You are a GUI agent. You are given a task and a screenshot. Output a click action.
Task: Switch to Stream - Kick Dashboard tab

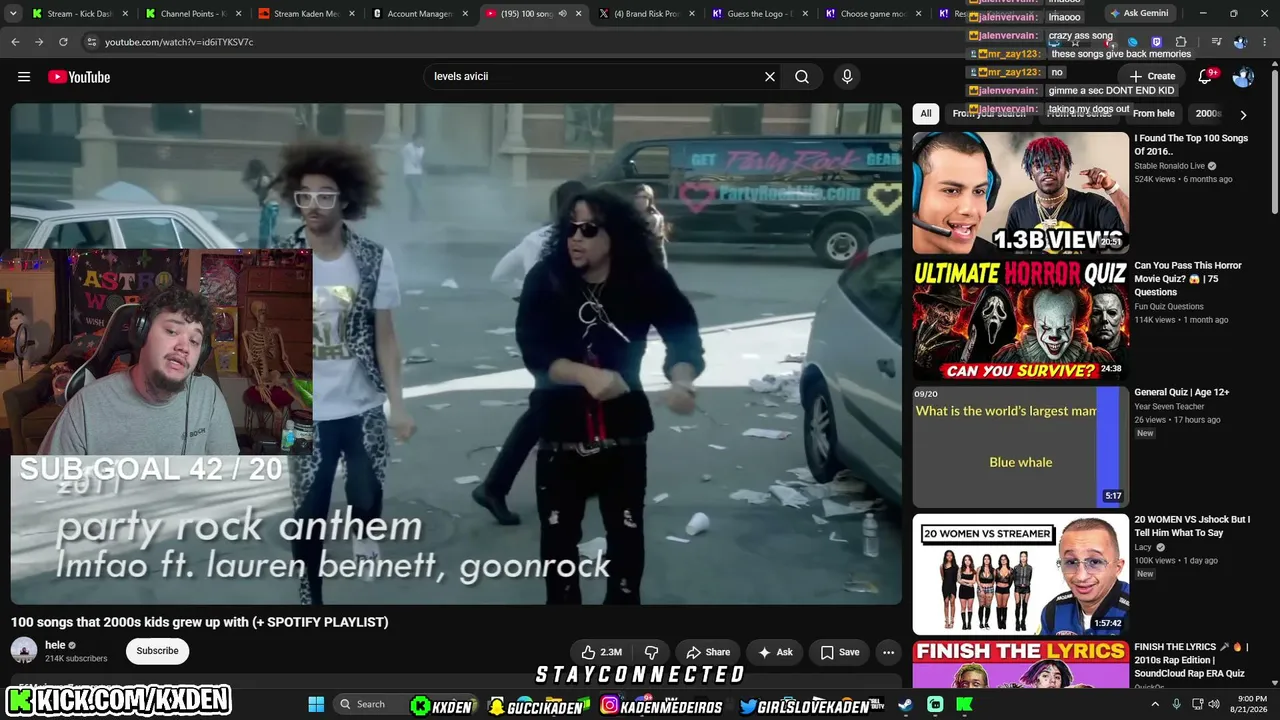[78, 14]
